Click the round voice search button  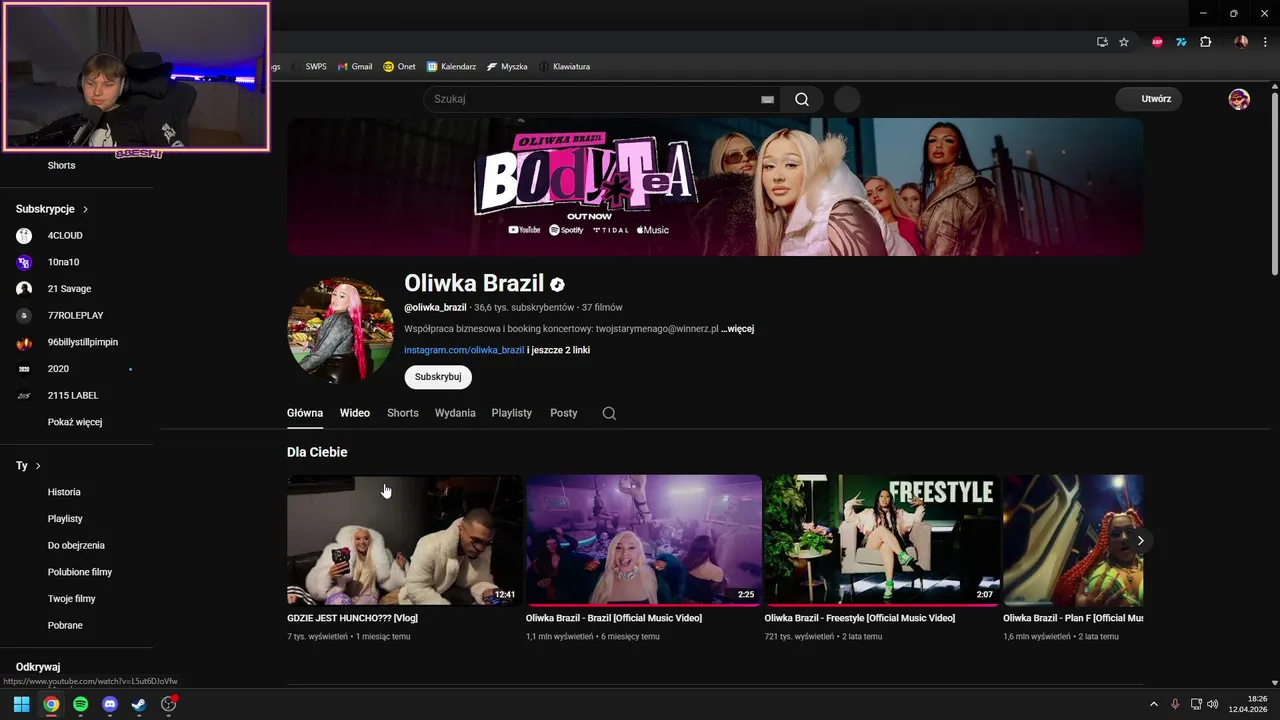pyautogui.click(x=847, y=99)
